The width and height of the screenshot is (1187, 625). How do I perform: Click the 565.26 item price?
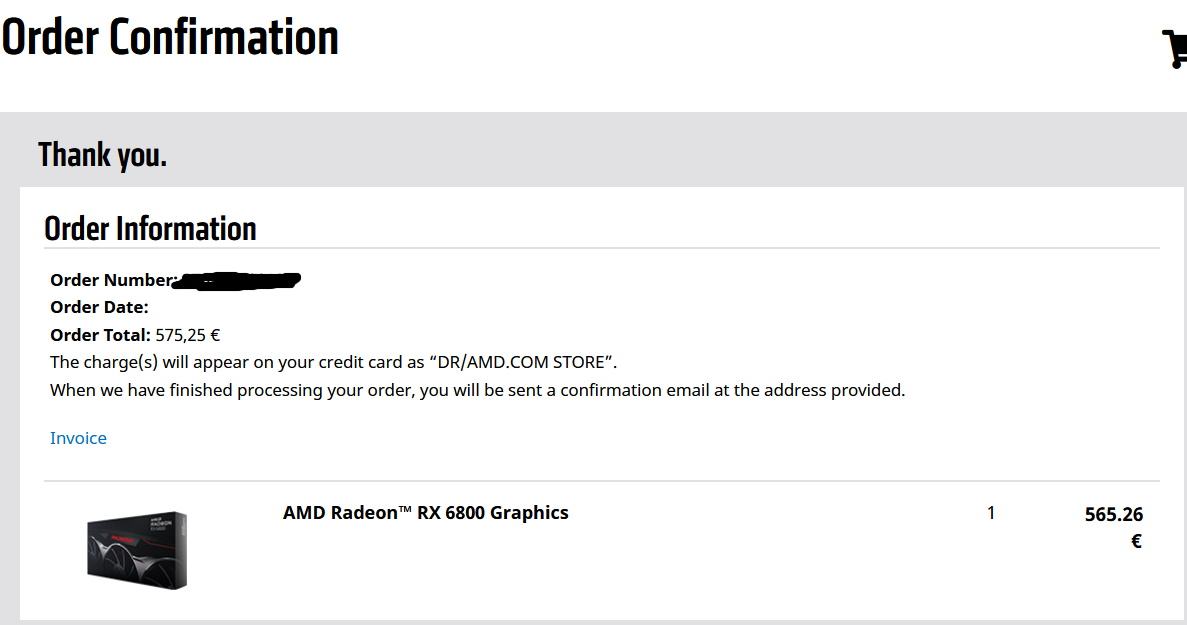pos(1113,514)
